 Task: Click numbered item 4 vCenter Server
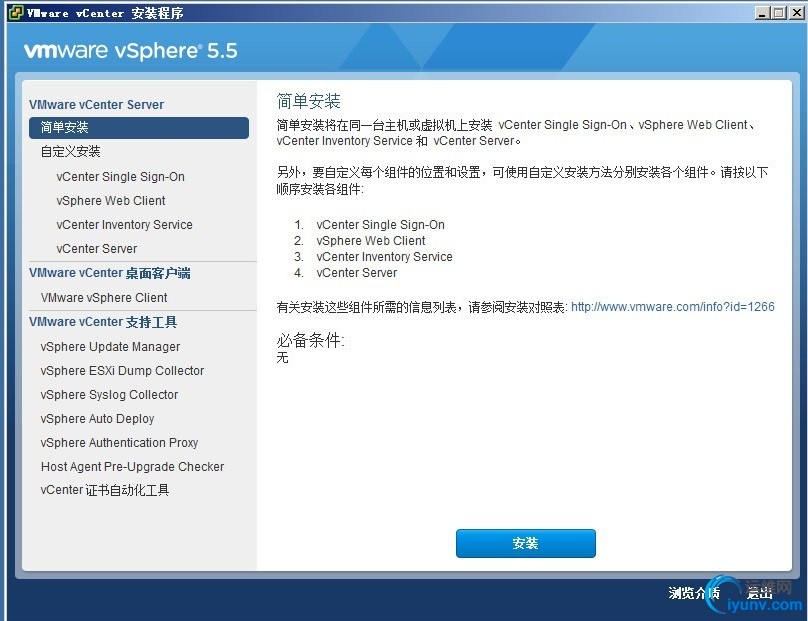coord(357,273)
